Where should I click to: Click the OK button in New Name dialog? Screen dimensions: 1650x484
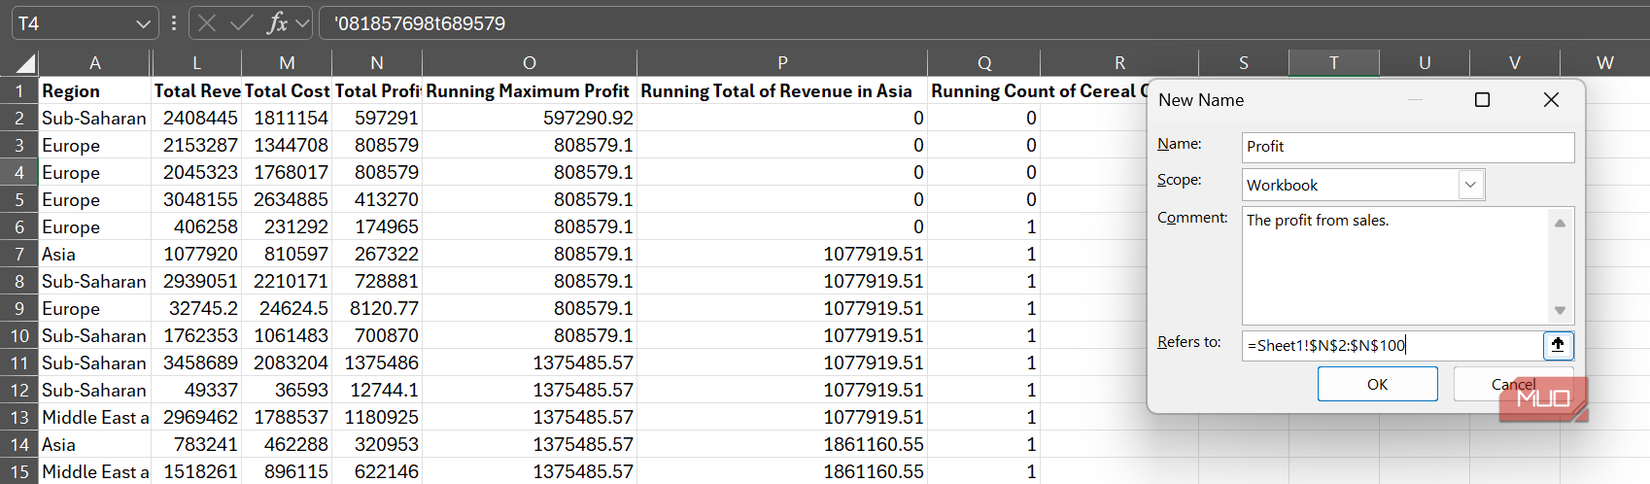point(1377,384)
